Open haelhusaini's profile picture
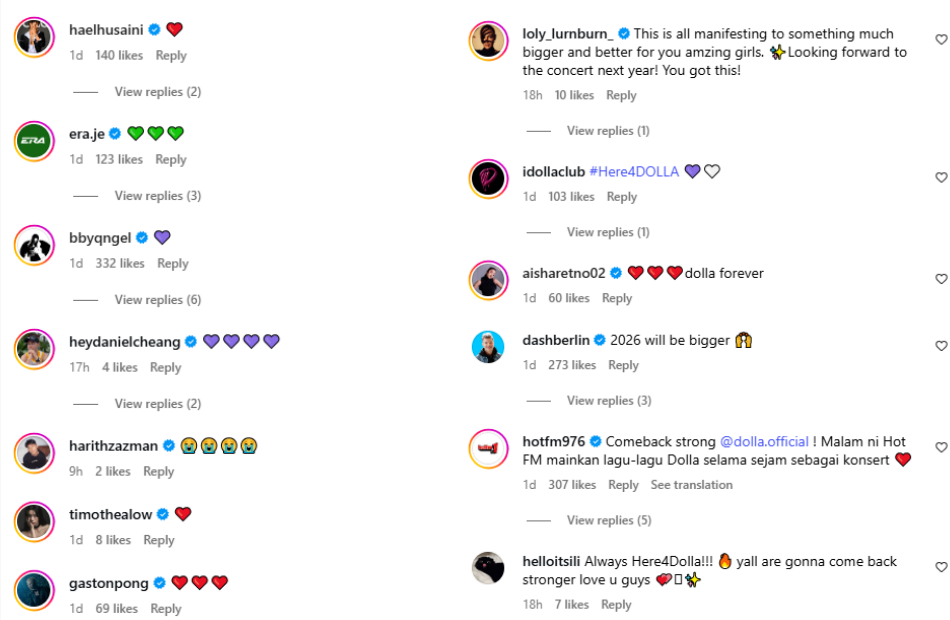 tap(34, 37)
